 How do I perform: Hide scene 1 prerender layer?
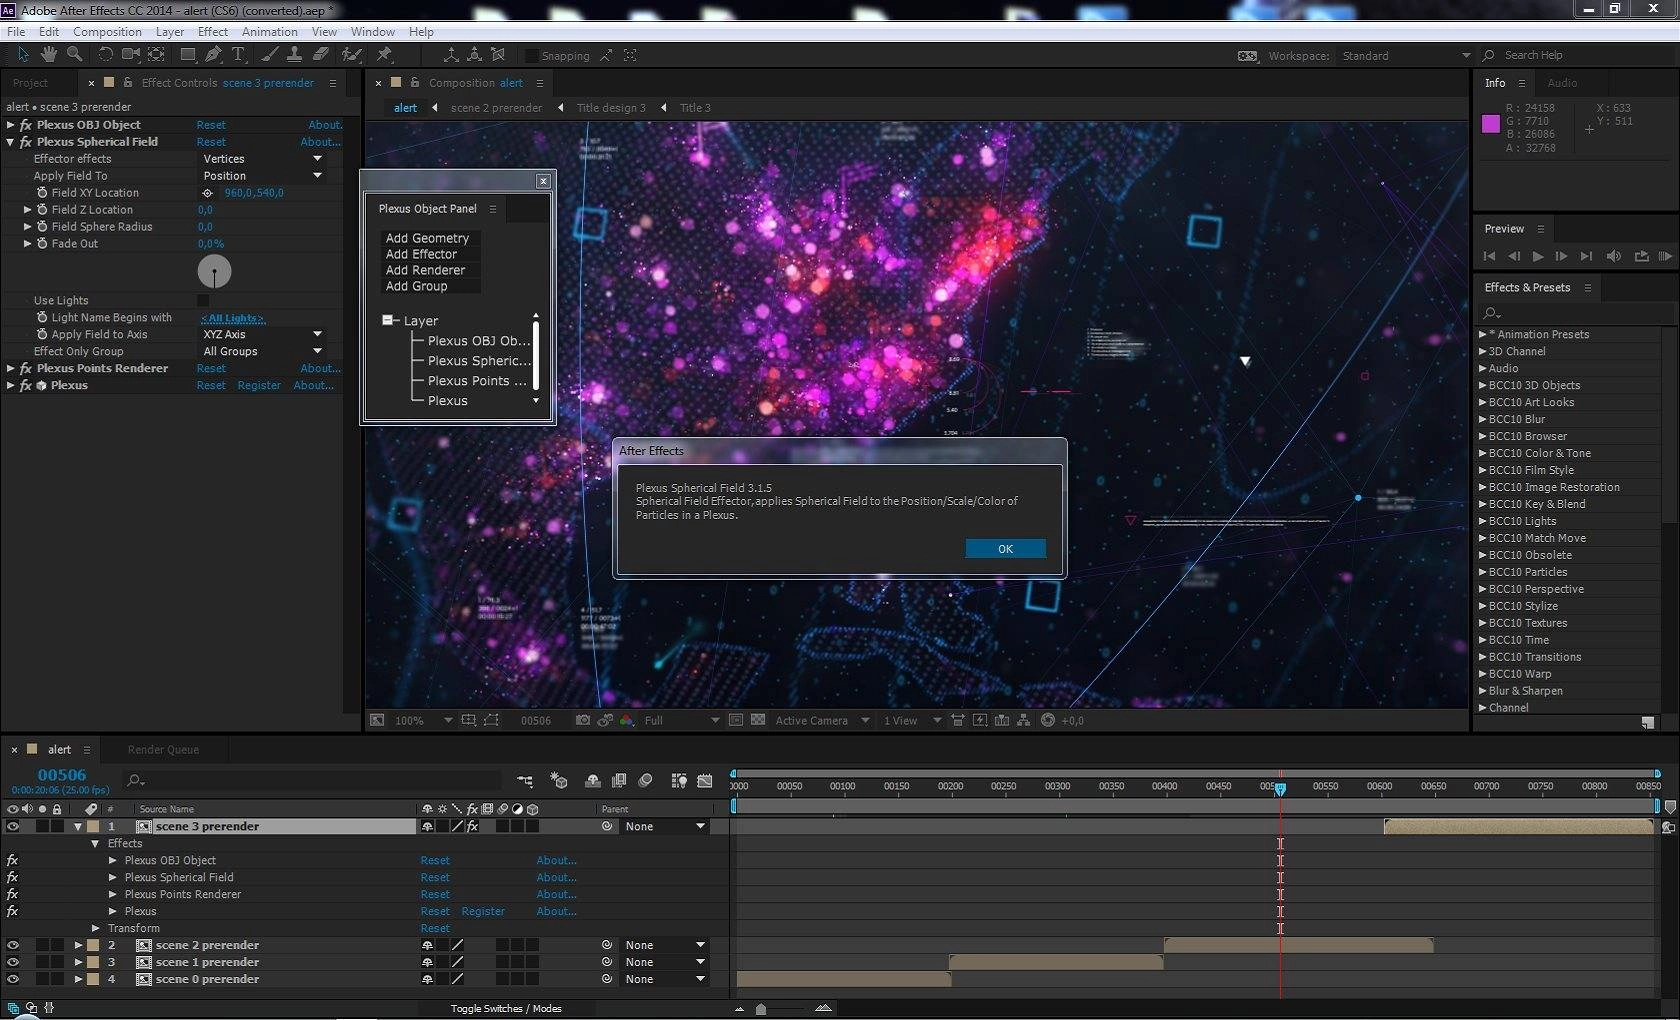point(13,962)
